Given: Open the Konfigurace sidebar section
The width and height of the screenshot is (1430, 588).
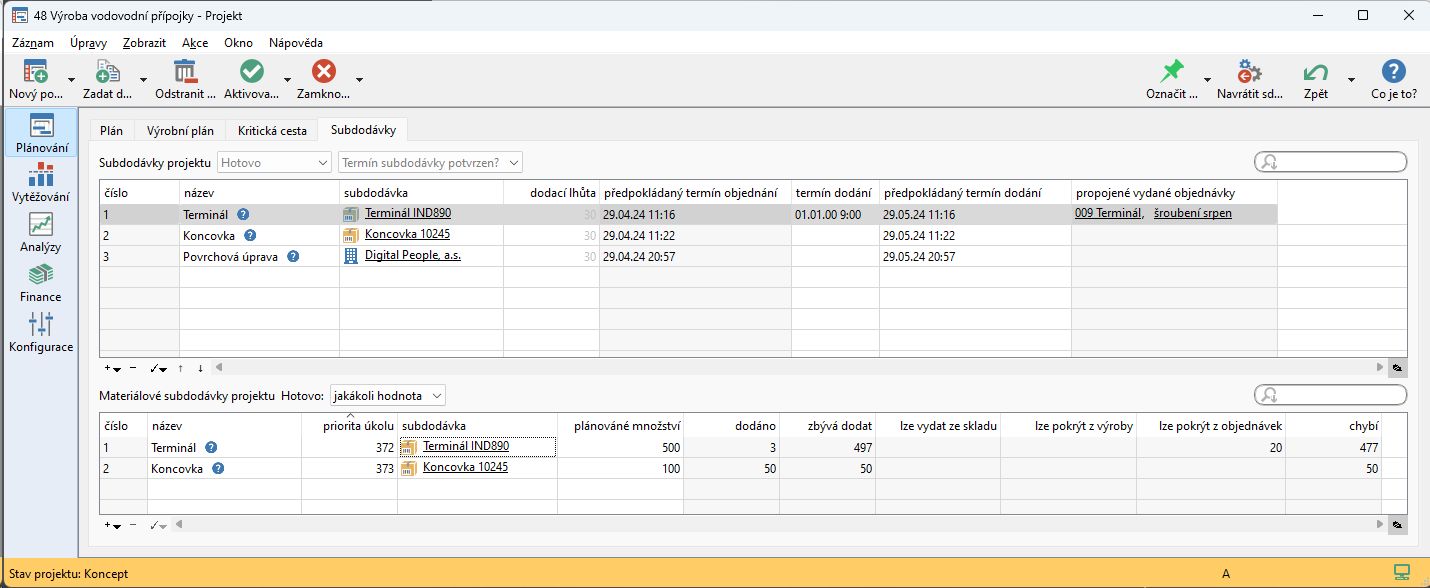Looking at the screenshot, I should point(40,333).
